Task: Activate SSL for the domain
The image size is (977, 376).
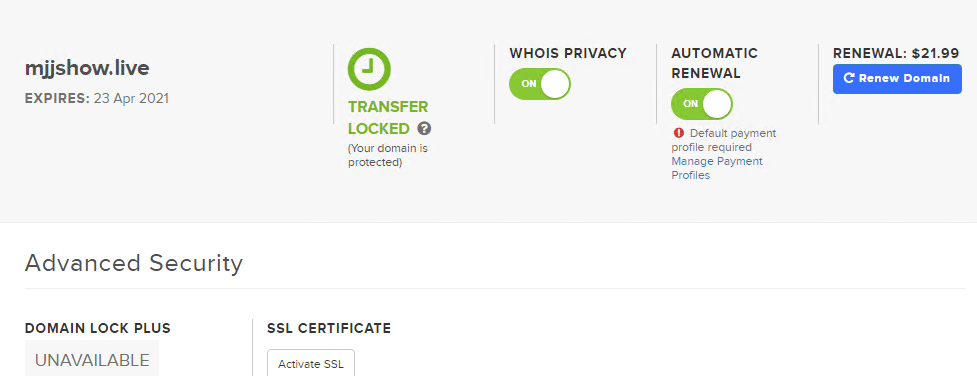Action: pyautogui.click(x=310, y=364)
